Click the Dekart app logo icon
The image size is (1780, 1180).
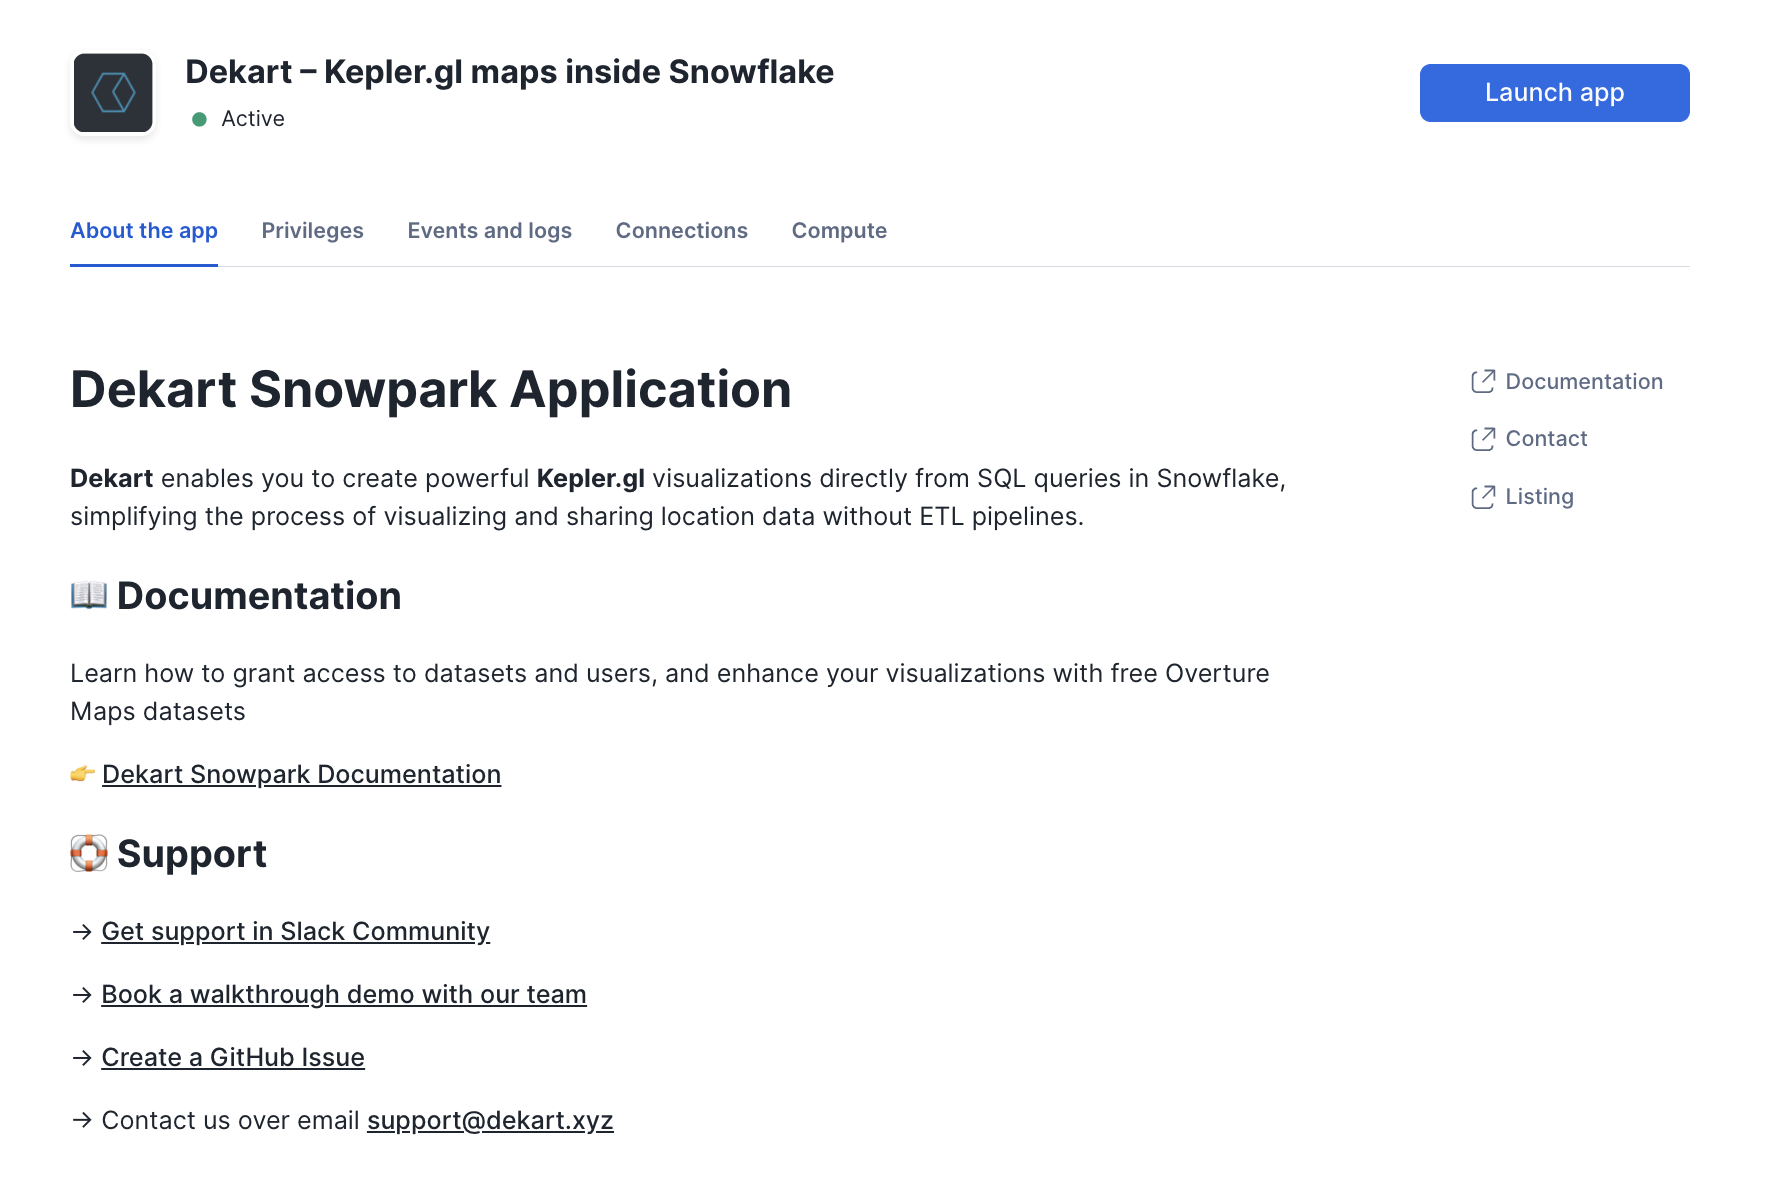coord(113,93)
